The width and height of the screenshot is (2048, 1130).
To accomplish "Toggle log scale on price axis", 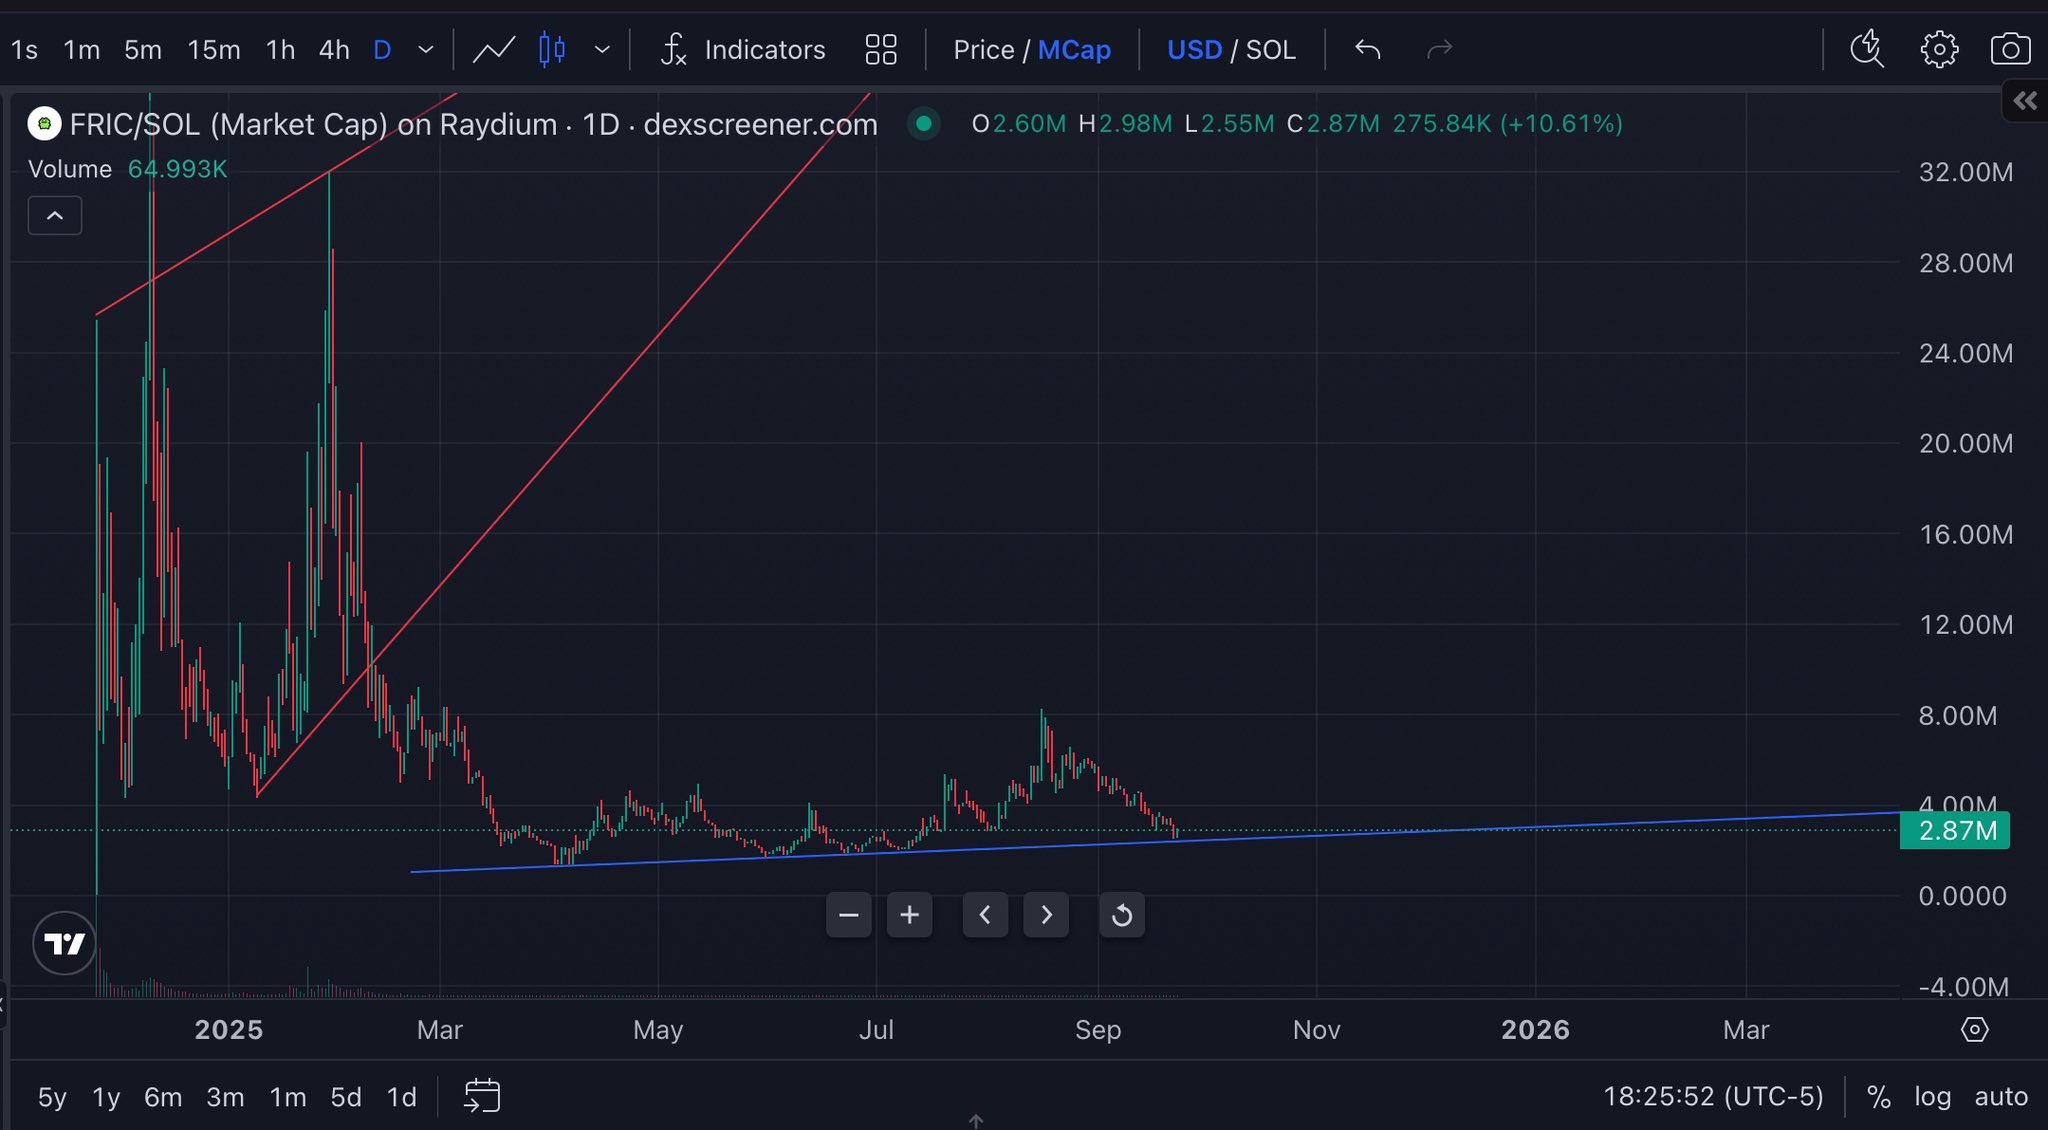I will (x=1932, y=1097).
